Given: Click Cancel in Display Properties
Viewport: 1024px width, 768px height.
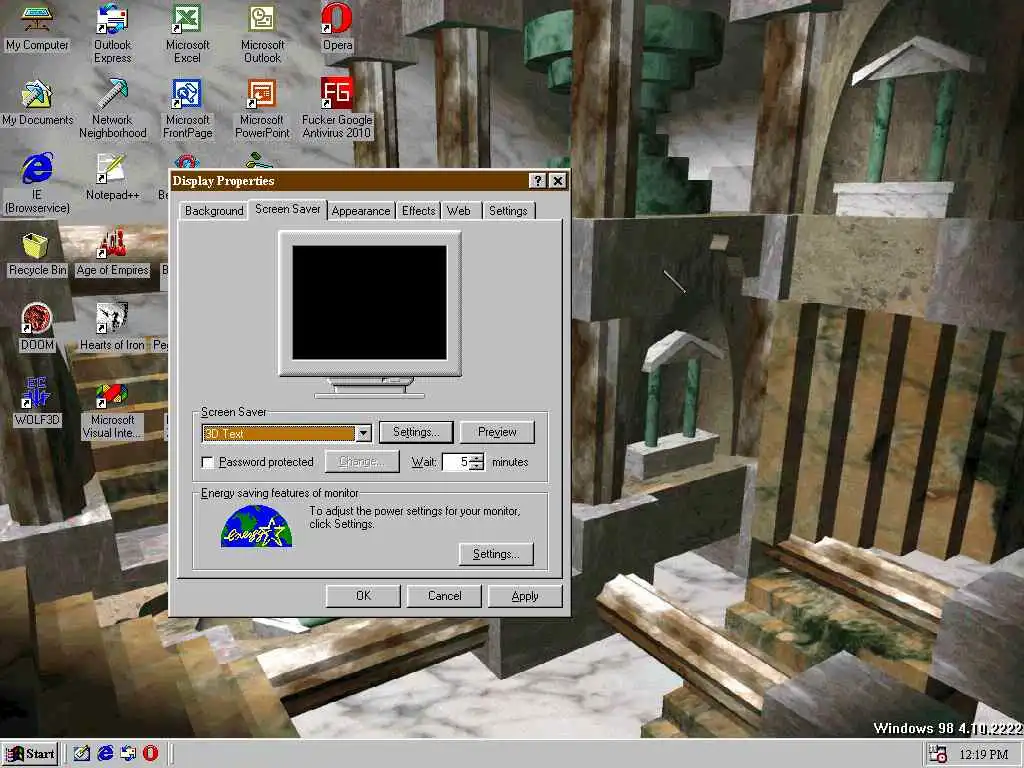Looking at the screenshot, I should coord(444,596).
